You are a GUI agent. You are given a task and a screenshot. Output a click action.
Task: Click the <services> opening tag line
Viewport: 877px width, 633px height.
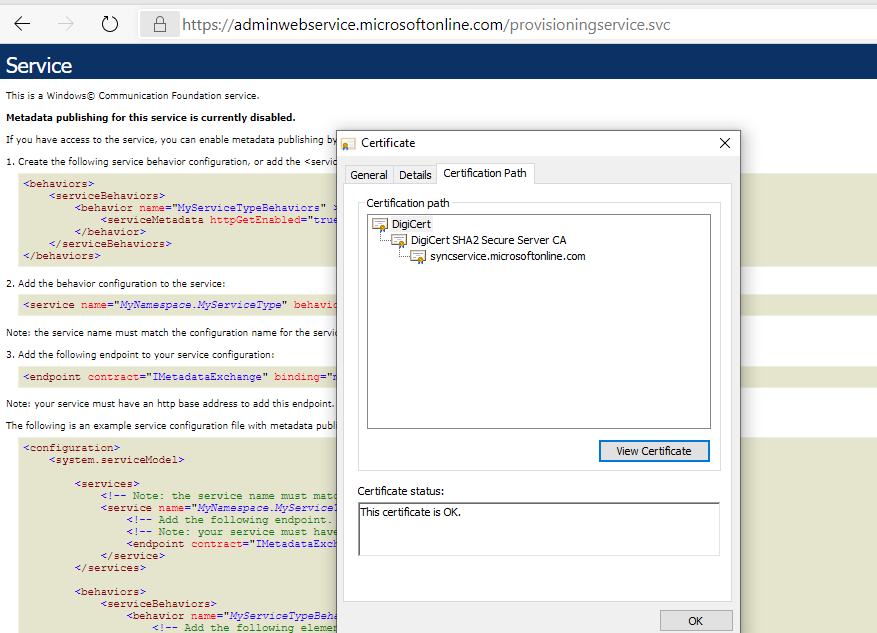pos(107,484)
